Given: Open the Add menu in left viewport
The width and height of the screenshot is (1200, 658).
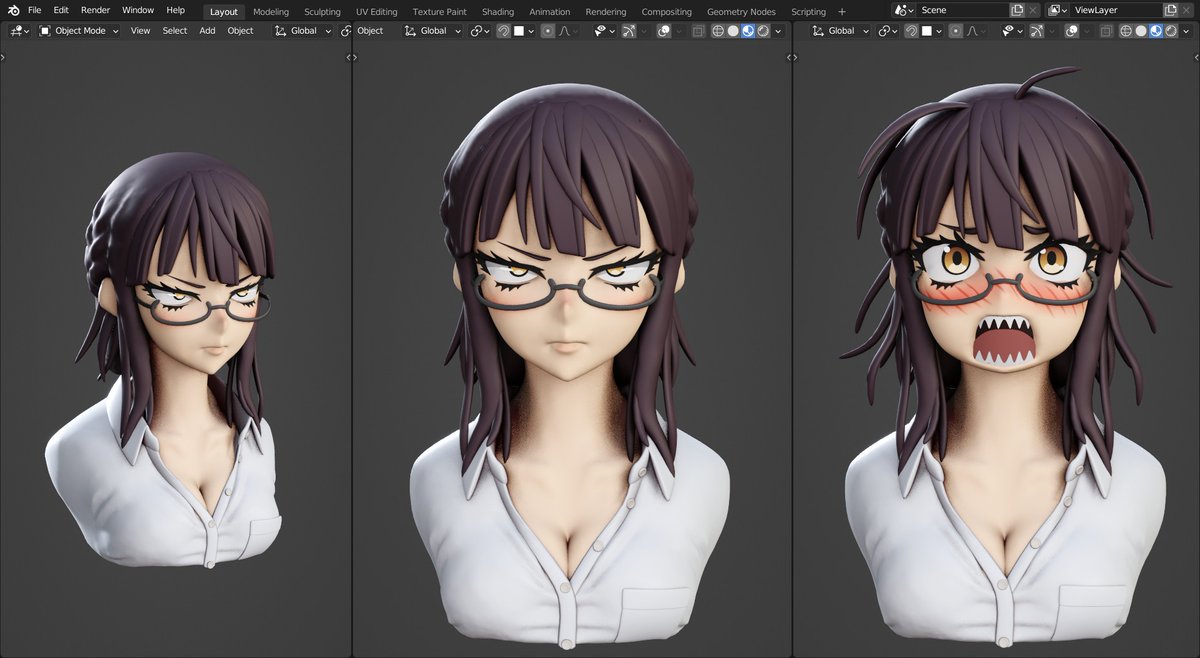Looking at the screenshot, I should [207, 31].
